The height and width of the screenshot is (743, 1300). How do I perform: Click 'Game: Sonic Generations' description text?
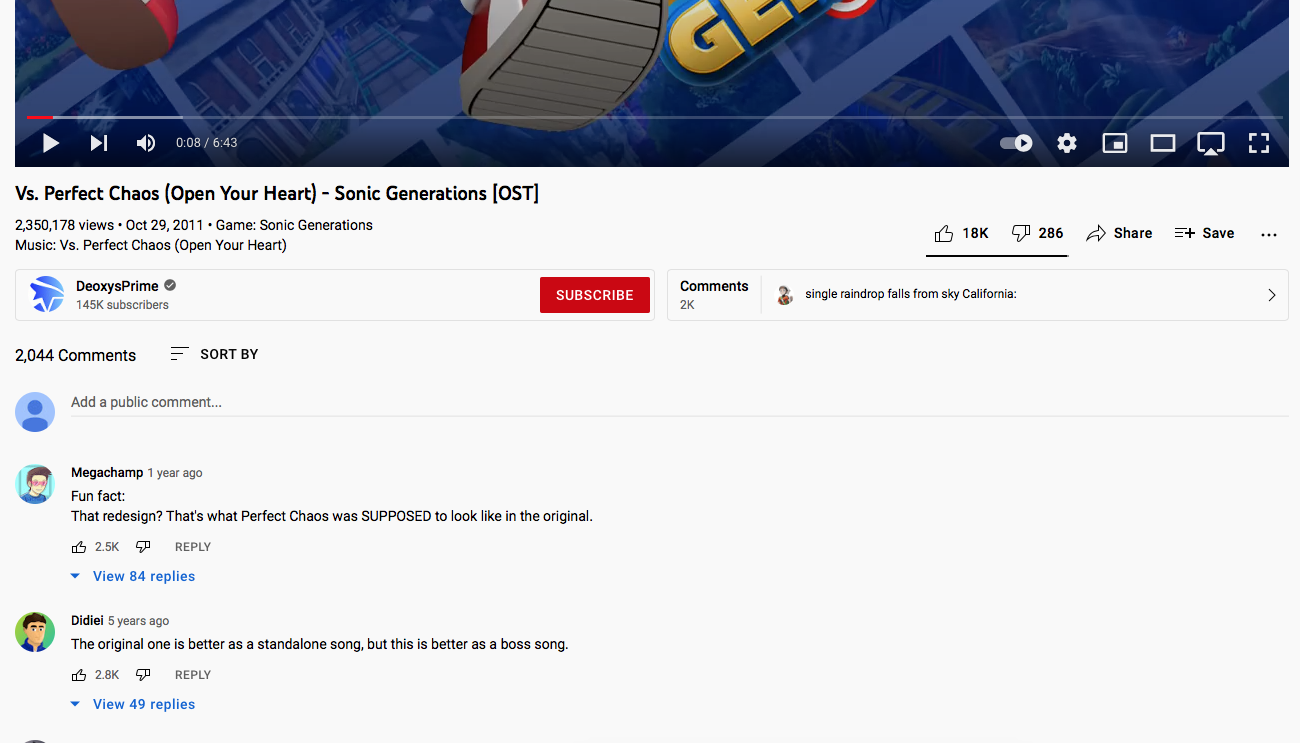coord(294,225)
